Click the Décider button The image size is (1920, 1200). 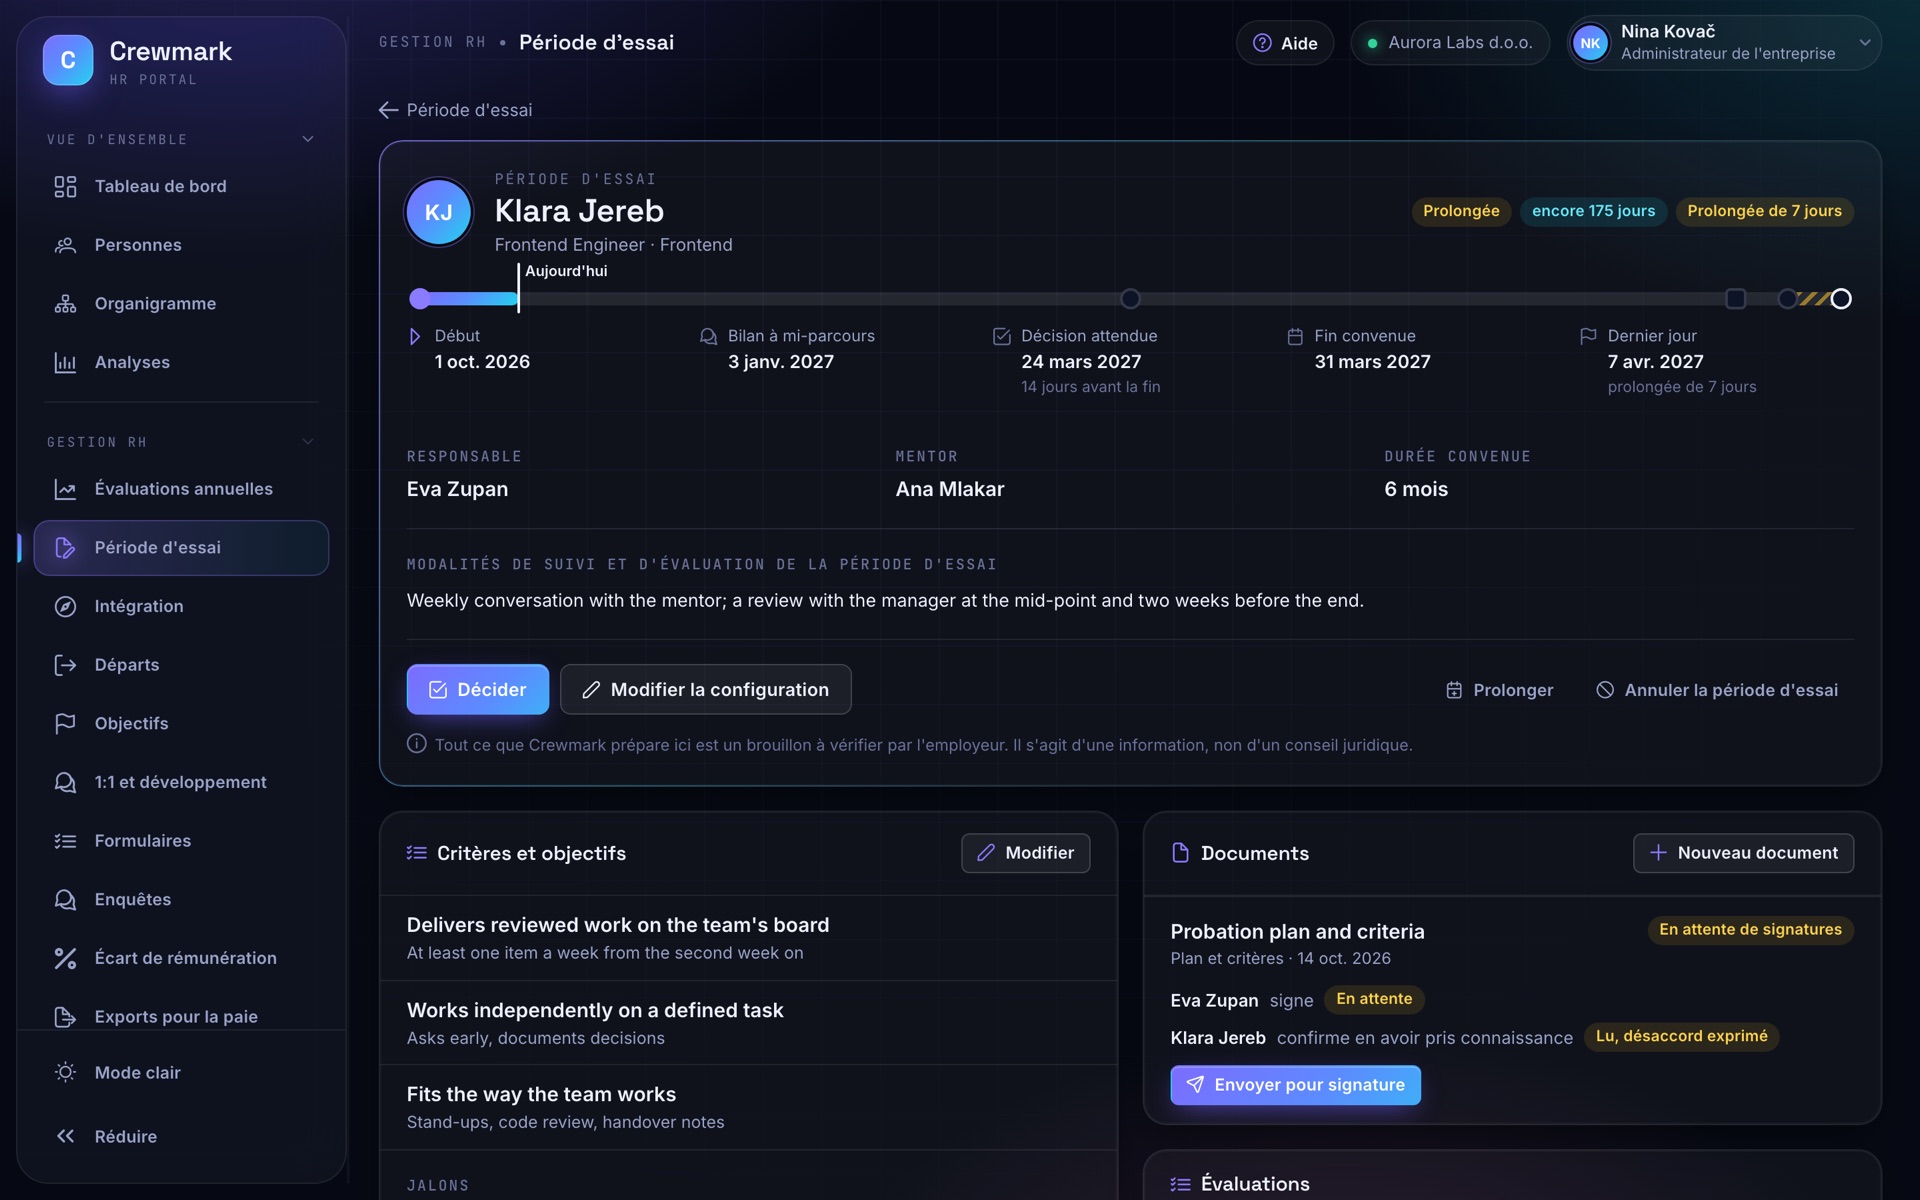(478, 690)
